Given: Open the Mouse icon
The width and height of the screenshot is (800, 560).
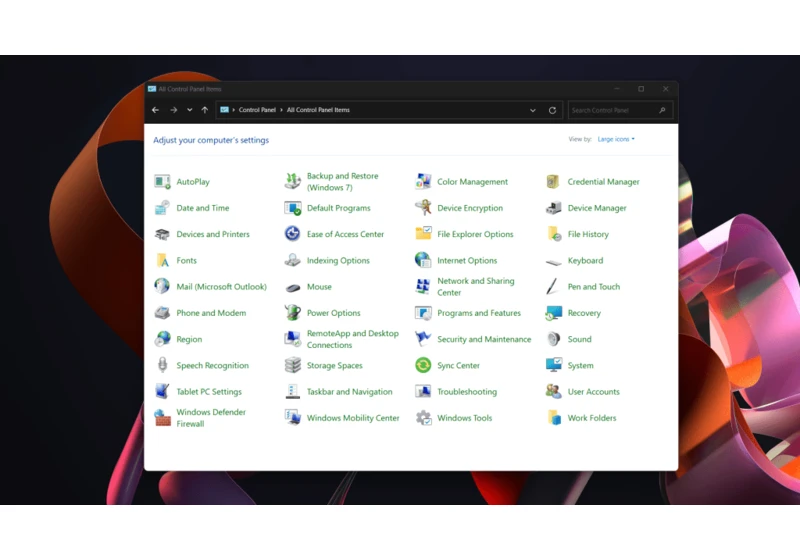Looking at the screenshot, I should (293, 287).
